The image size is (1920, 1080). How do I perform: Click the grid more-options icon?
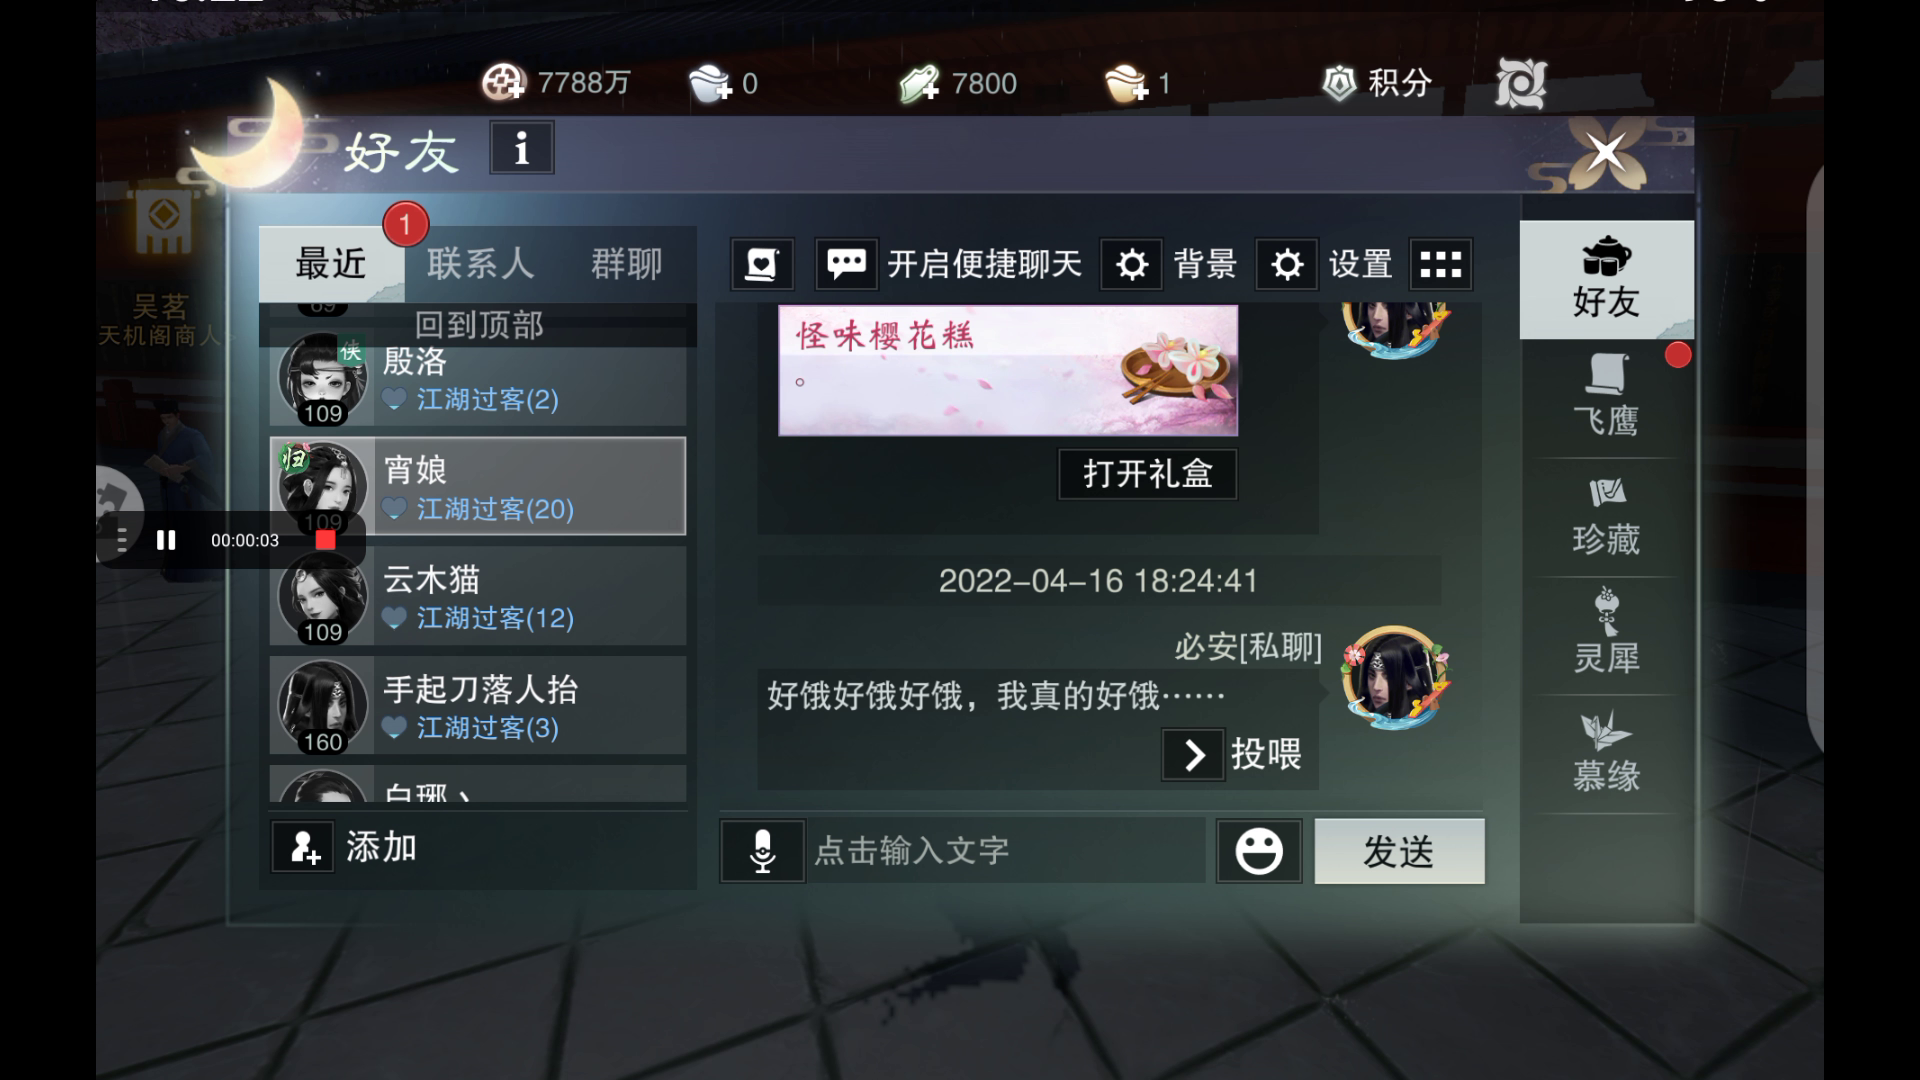[x=1440, y=264]
